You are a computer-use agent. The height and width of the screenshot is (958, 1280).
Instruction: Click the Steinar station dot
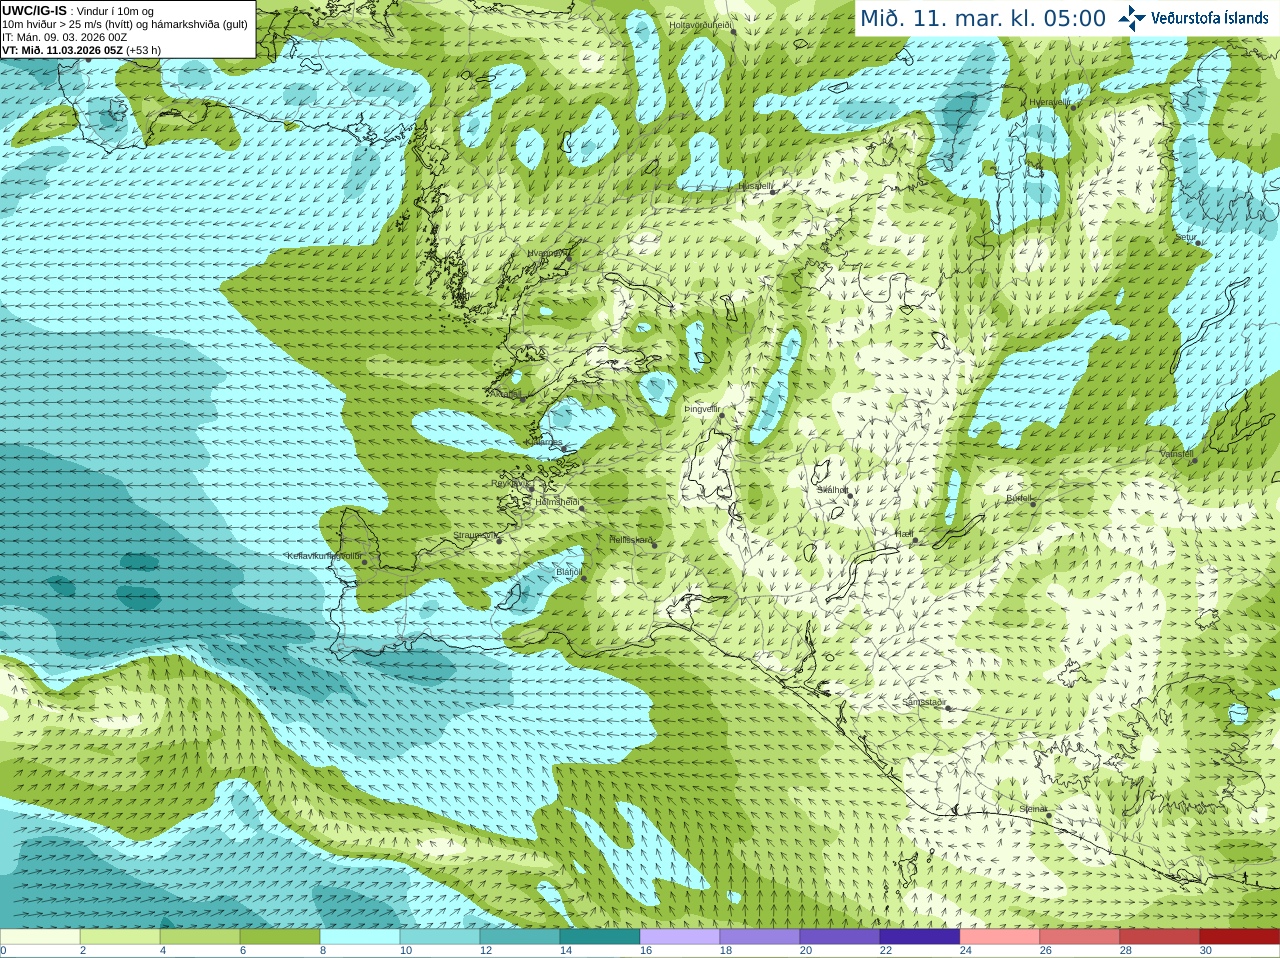pyautogui.click(x=1048, y=815)
